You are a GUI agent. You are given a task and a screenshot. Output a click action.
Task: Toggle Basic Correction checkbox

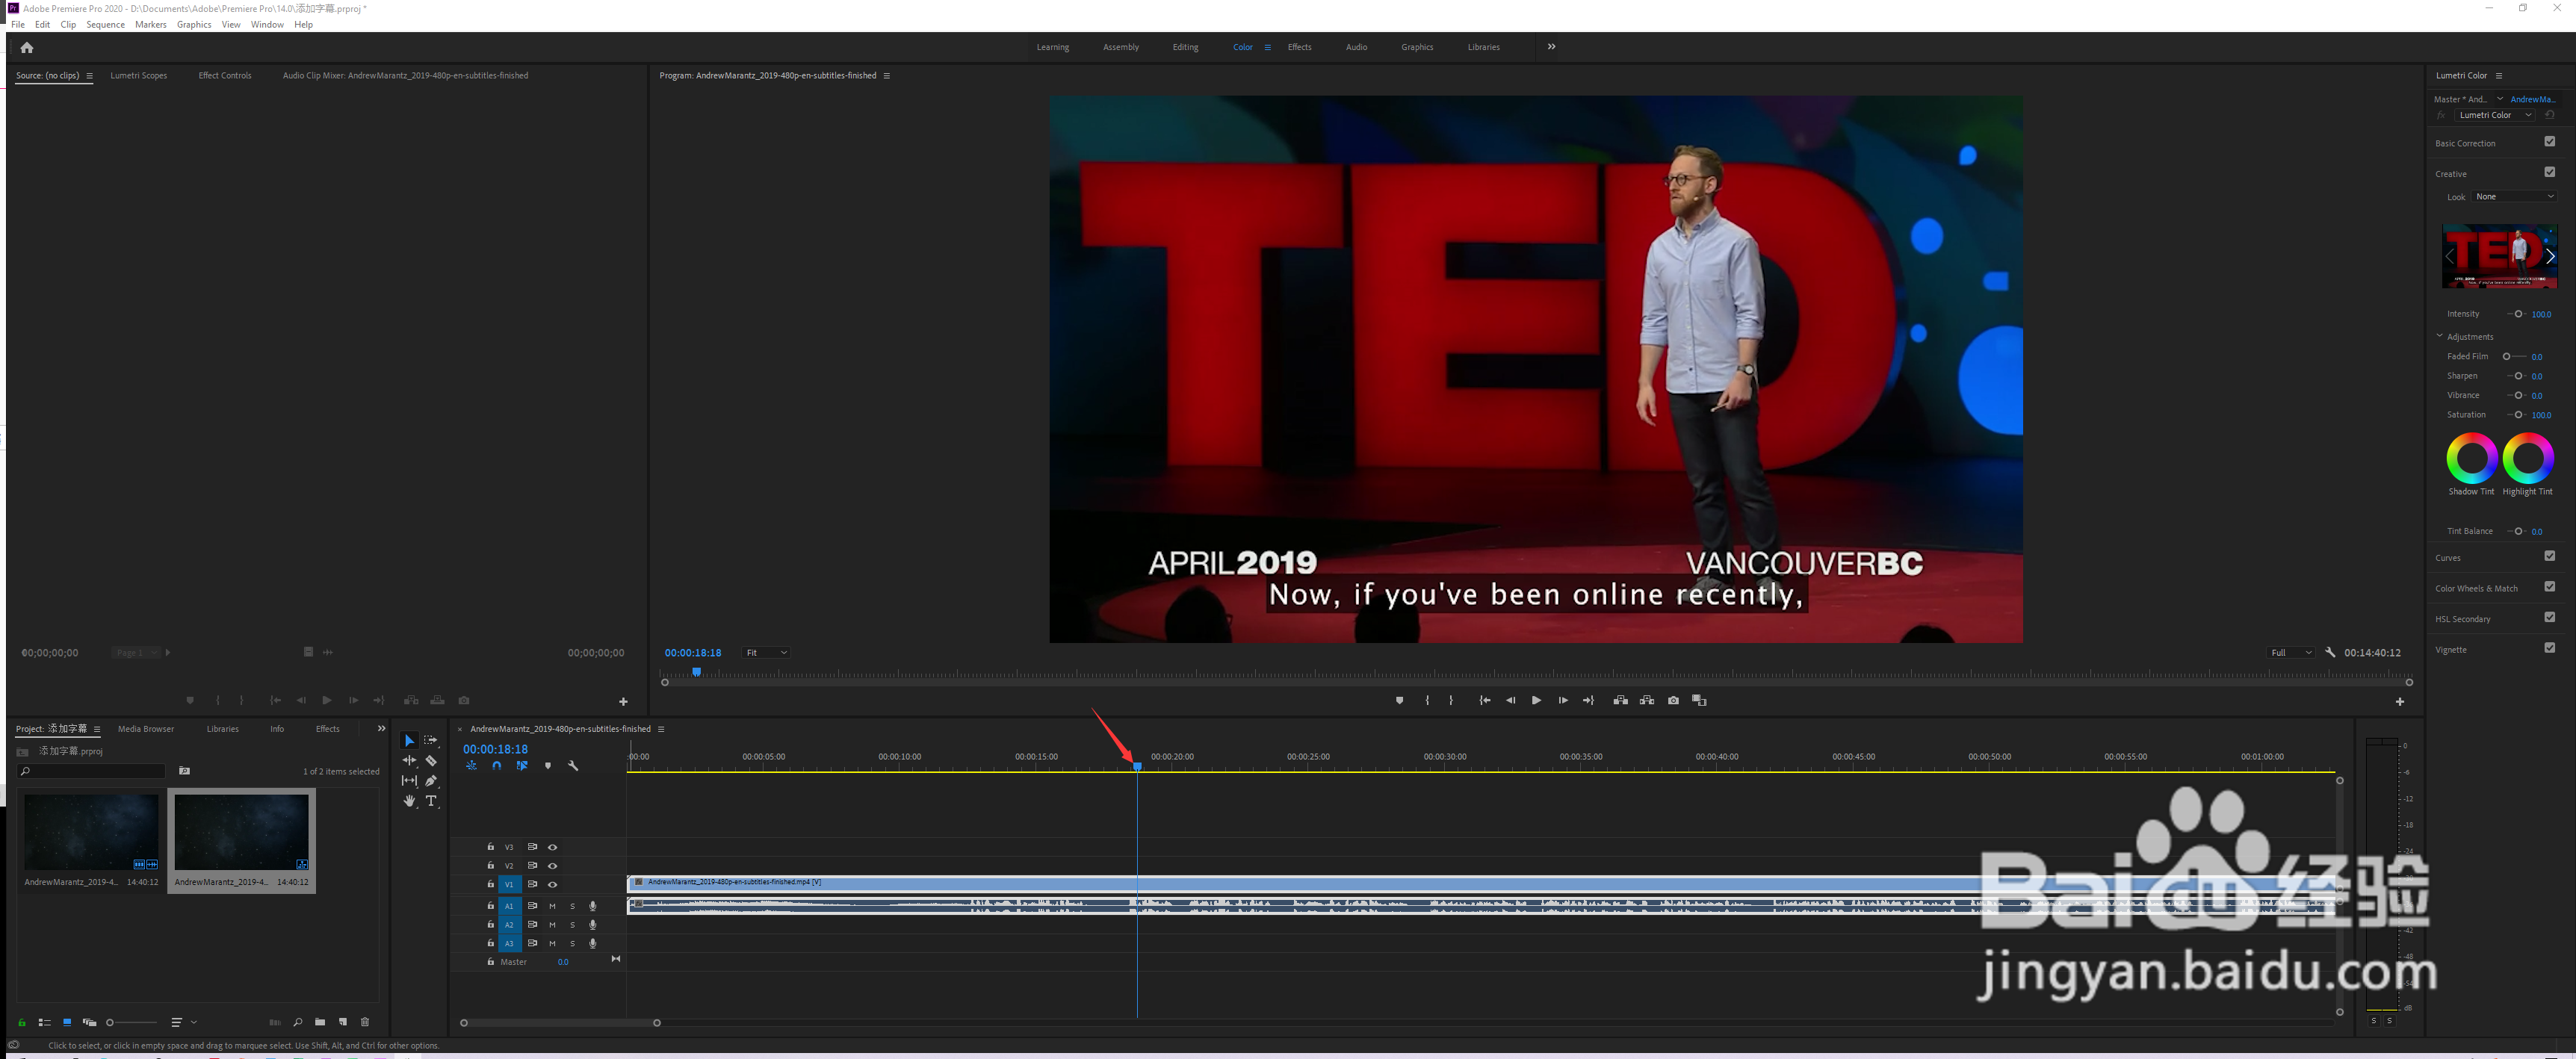(x=2549, y=142)
